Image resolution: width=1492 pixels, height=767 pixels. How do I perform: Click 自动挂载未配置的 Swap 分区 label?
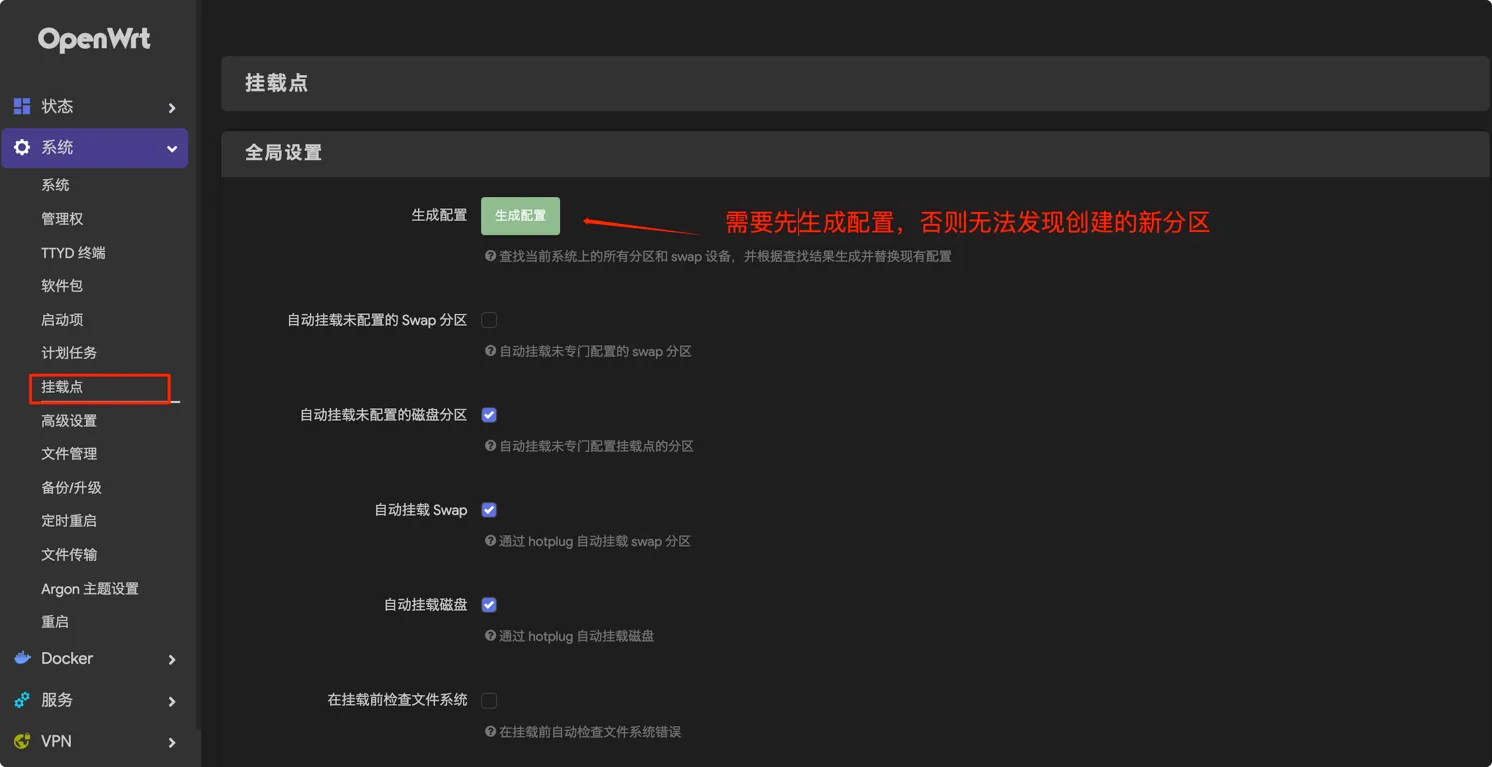pos(377,320)
